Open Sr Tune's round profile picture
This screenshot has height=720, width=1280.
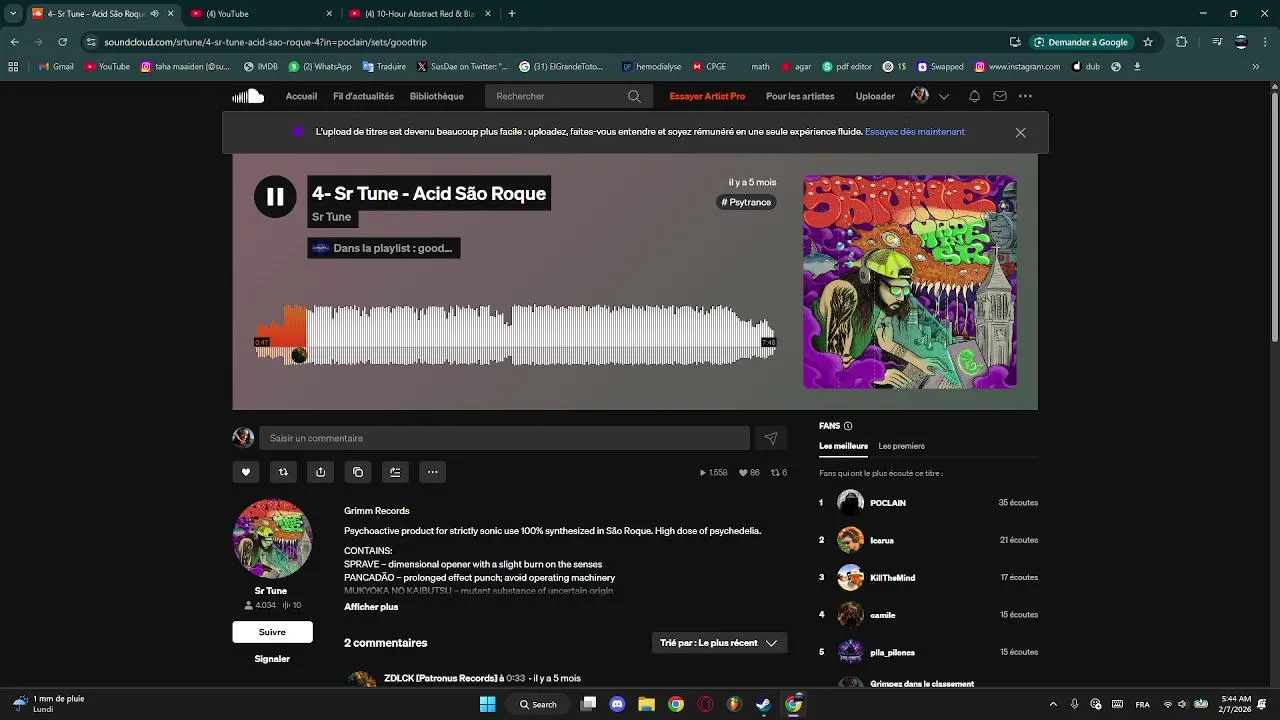(x=272, y=539)
